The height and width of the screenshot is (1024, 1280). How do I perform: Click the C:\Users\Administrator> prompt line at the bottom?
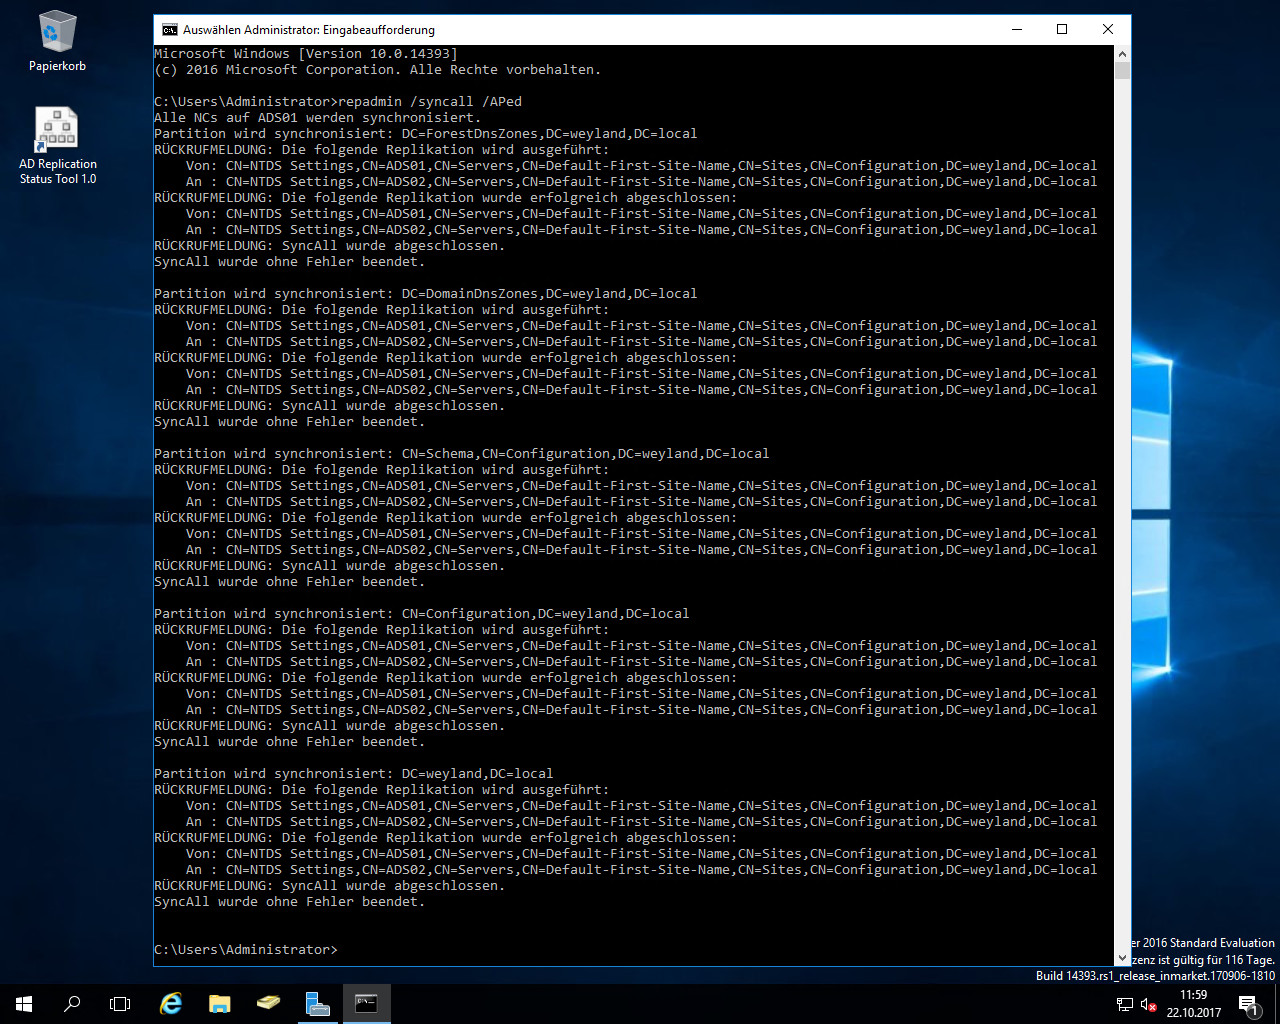point(246,949)
